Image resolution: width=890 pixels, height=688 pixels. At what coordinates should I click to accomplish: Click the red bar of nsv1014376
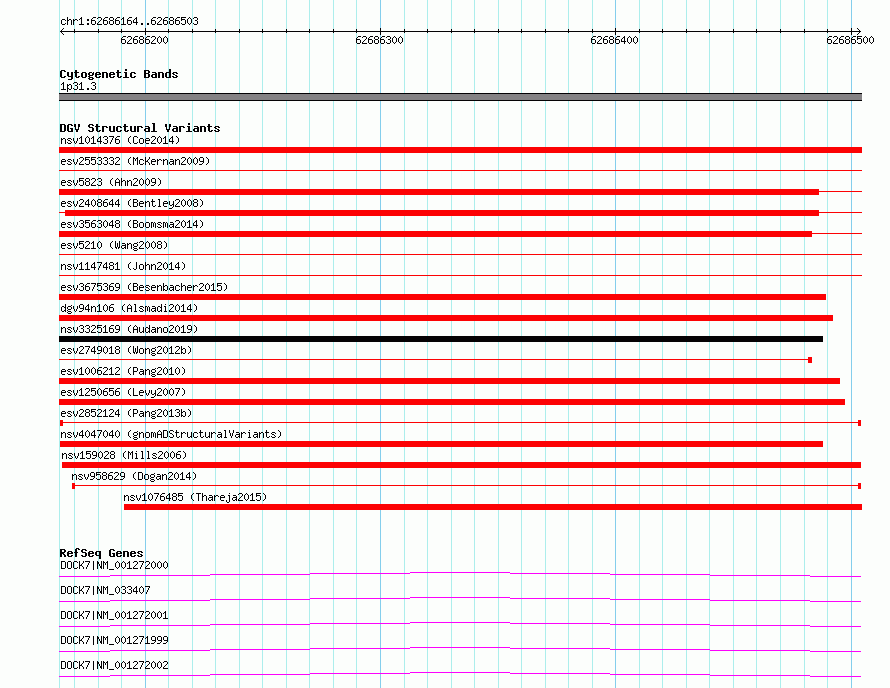pos(460,150)
